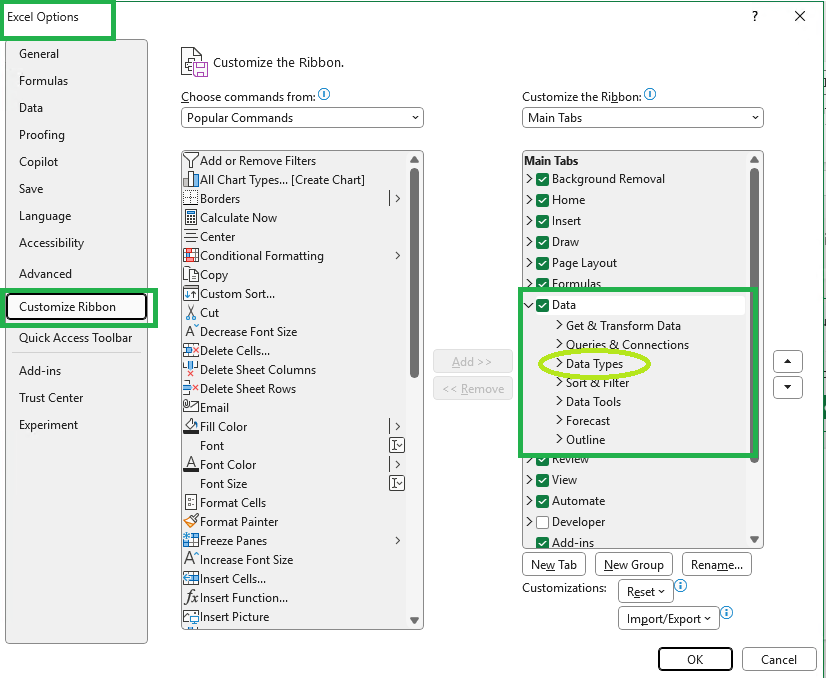Click the Rename... button
This screenshot has width=827, height=682.
(717, 564)
